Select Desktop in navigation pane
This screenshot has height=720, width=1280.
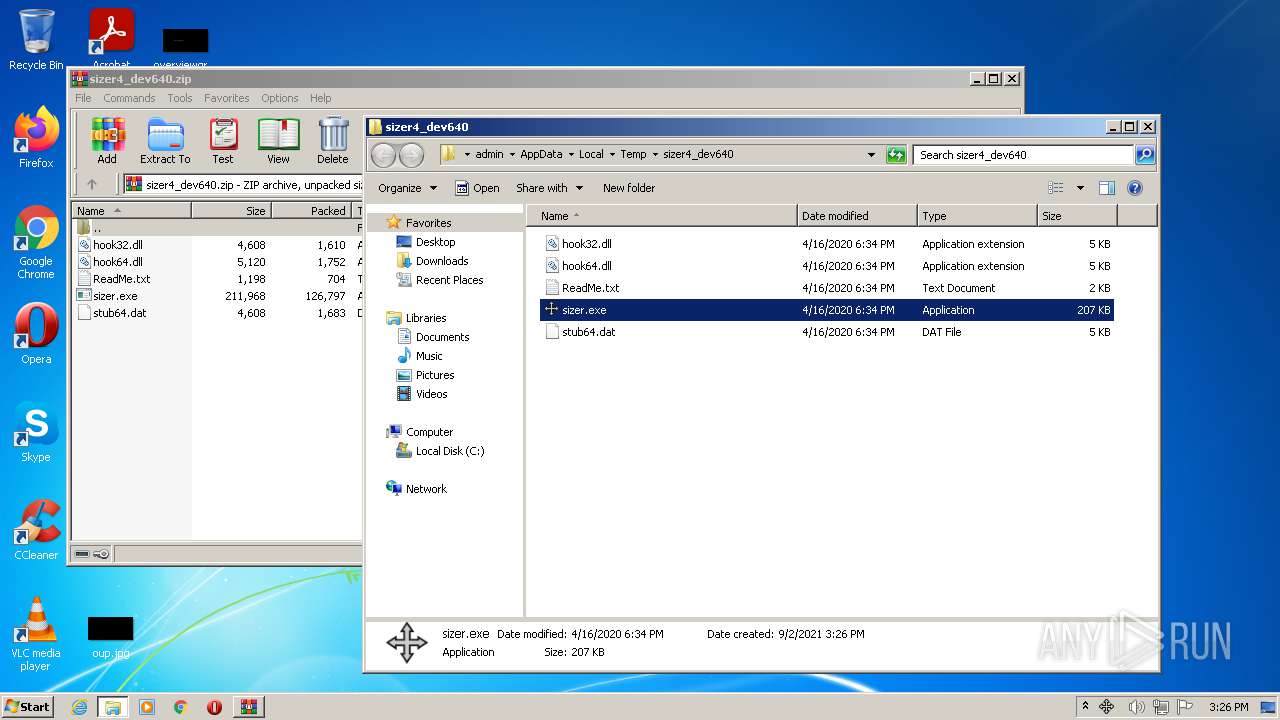click(435, 242)
